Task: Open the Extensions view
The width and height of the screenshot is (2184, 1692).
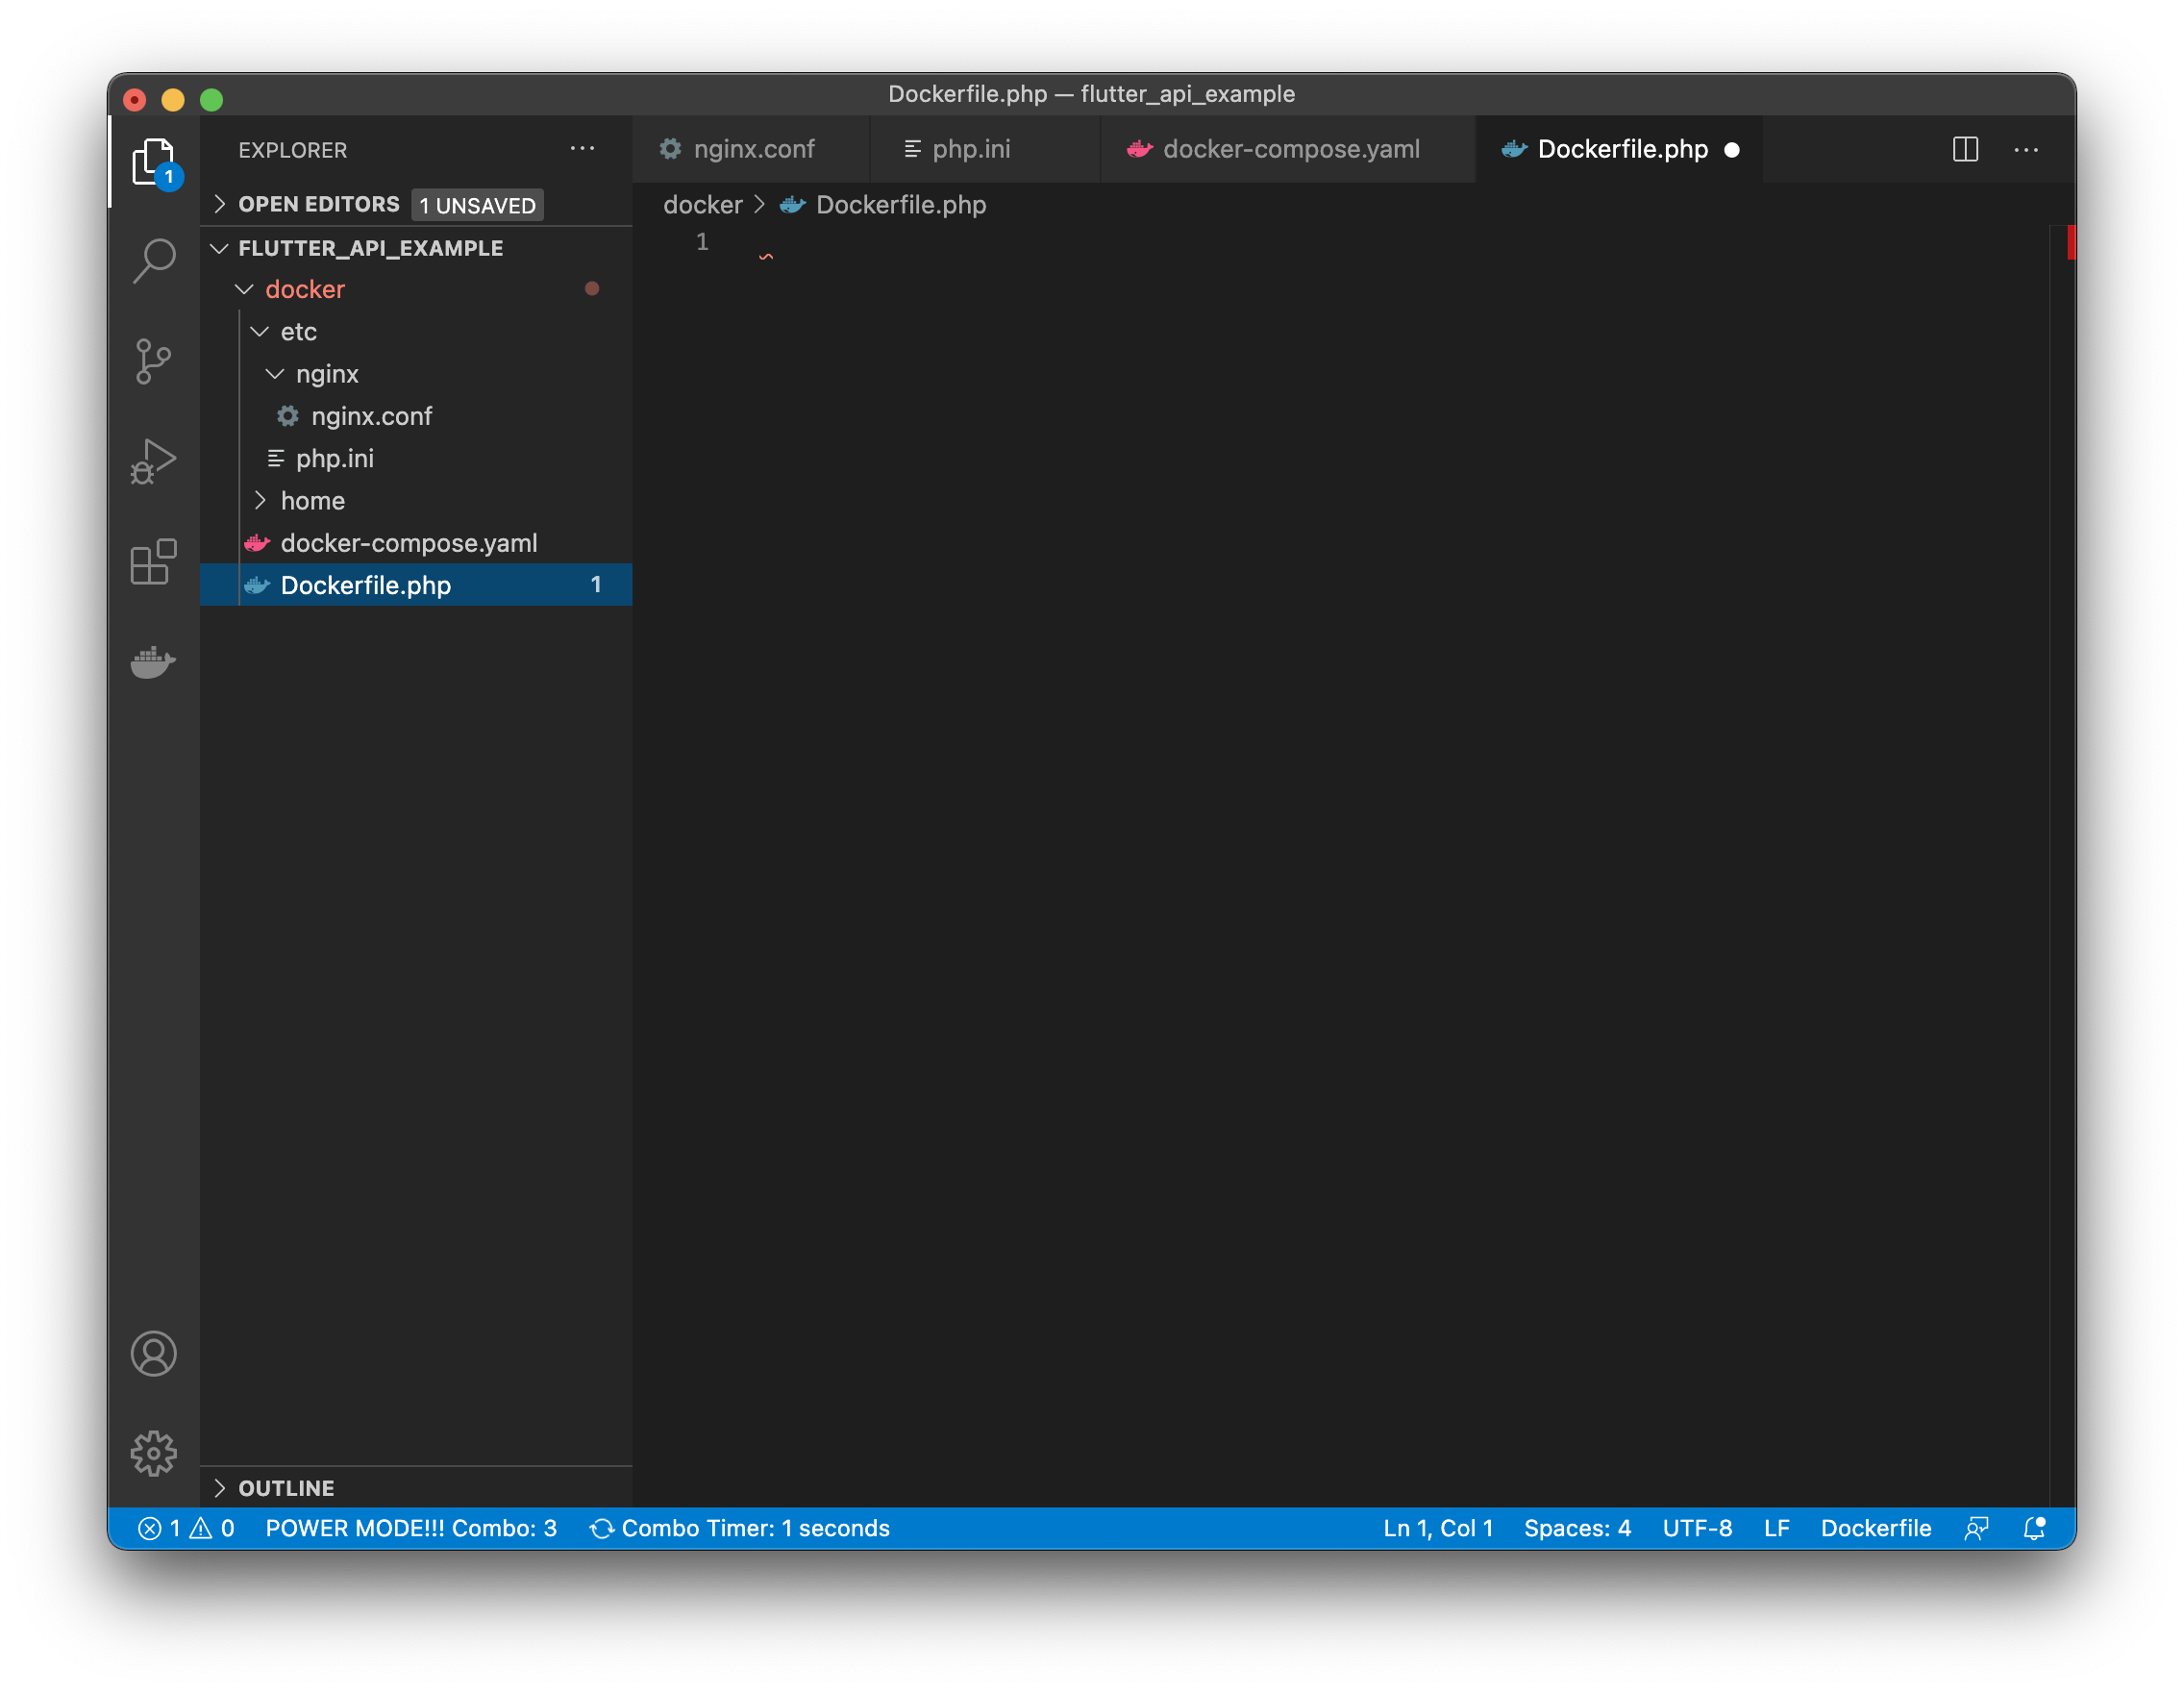Action: [x=153, y=561]
